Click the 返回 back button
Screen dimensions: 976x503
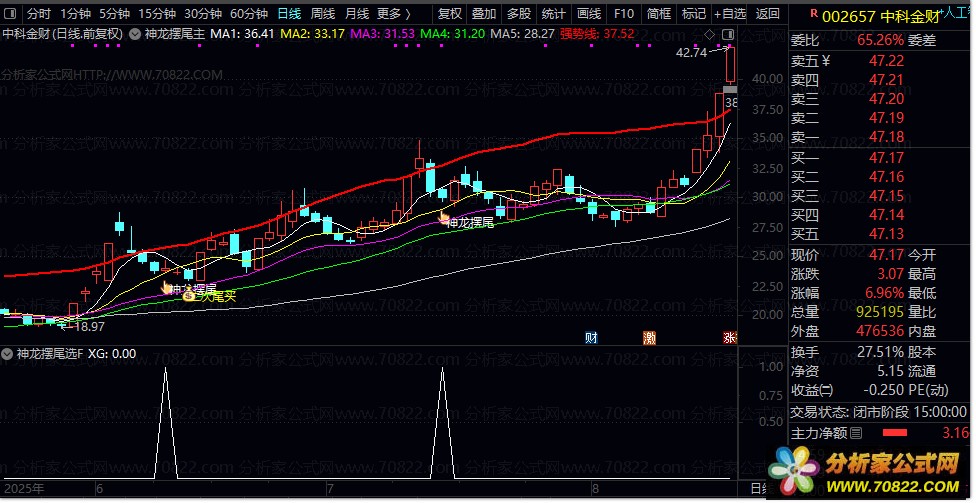[767, 13]
